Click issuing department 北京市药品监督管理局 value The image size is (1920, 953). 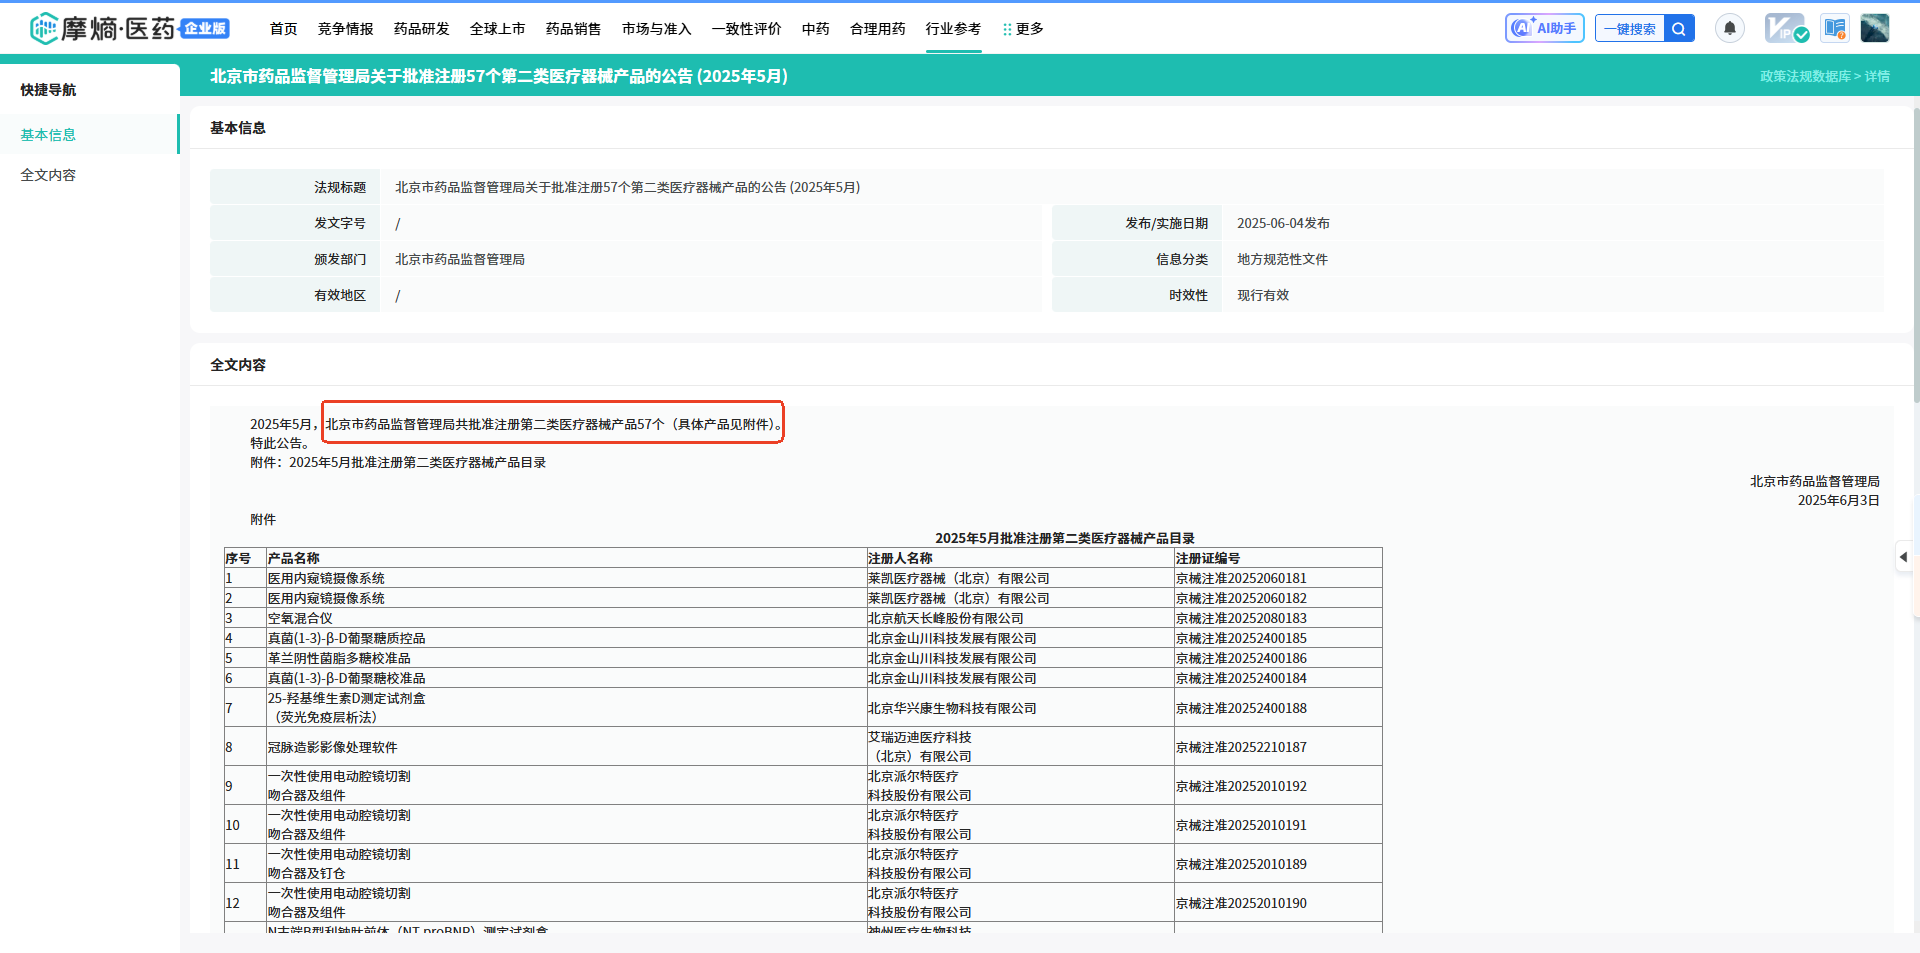tap(460, 259)
